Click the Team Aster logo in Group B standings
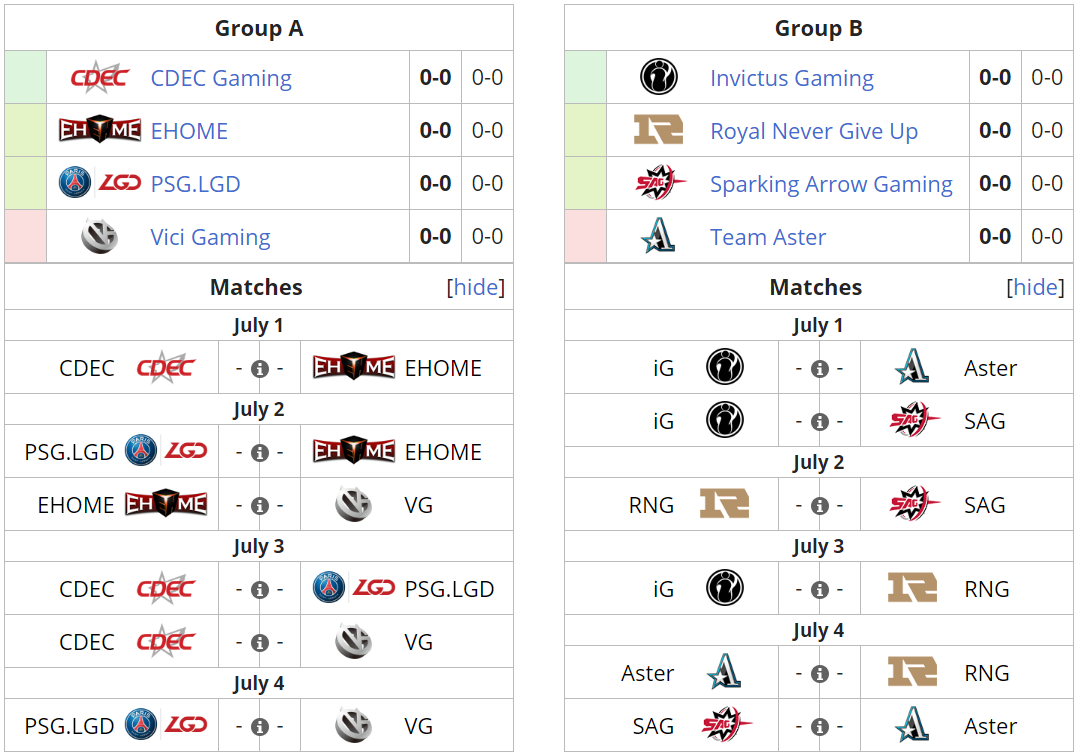1077x755 pixels. (x=658, y=236)
